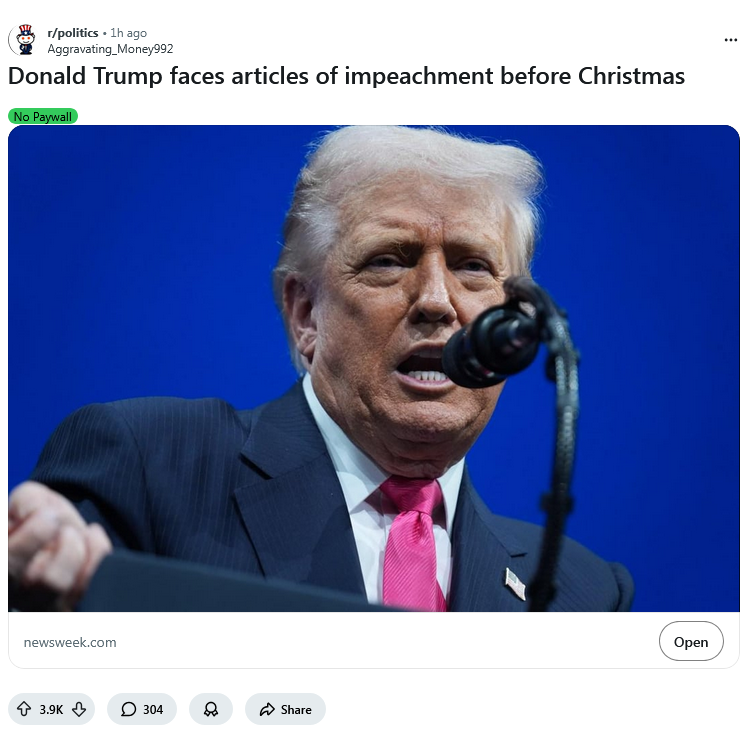Click the Share label text

(x=296, y=710)
